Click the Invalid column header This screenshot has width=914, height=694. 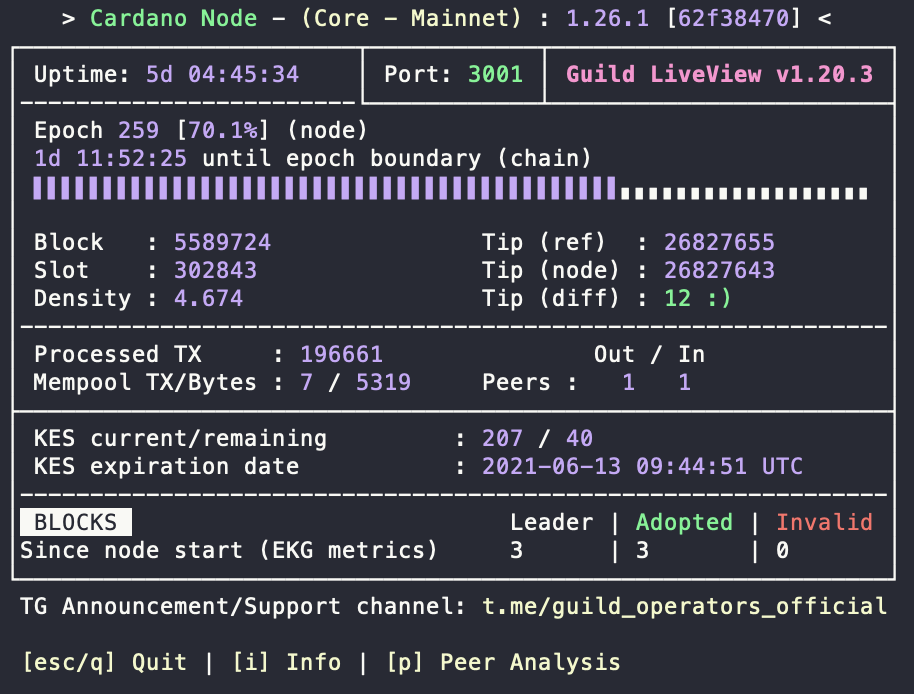point(824,522)
